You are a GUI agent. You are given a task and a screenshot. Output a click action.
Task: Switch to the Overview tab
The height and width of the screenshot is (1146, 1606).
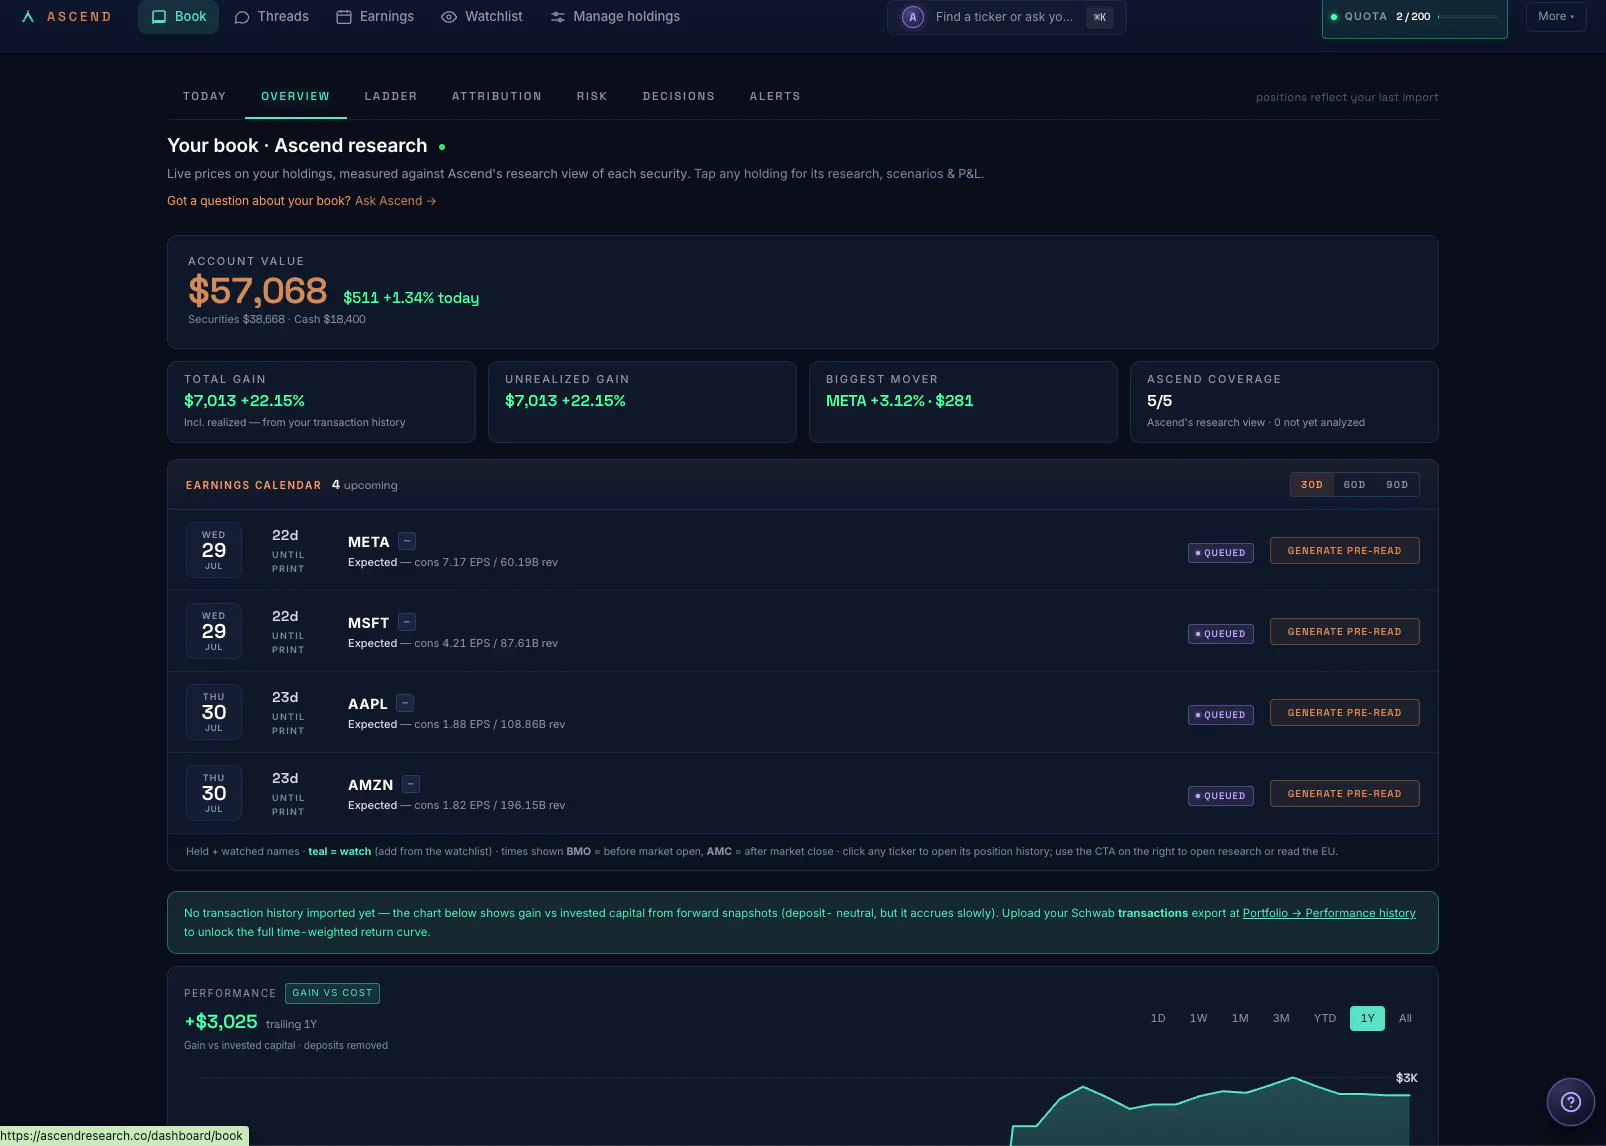(295, 97)
